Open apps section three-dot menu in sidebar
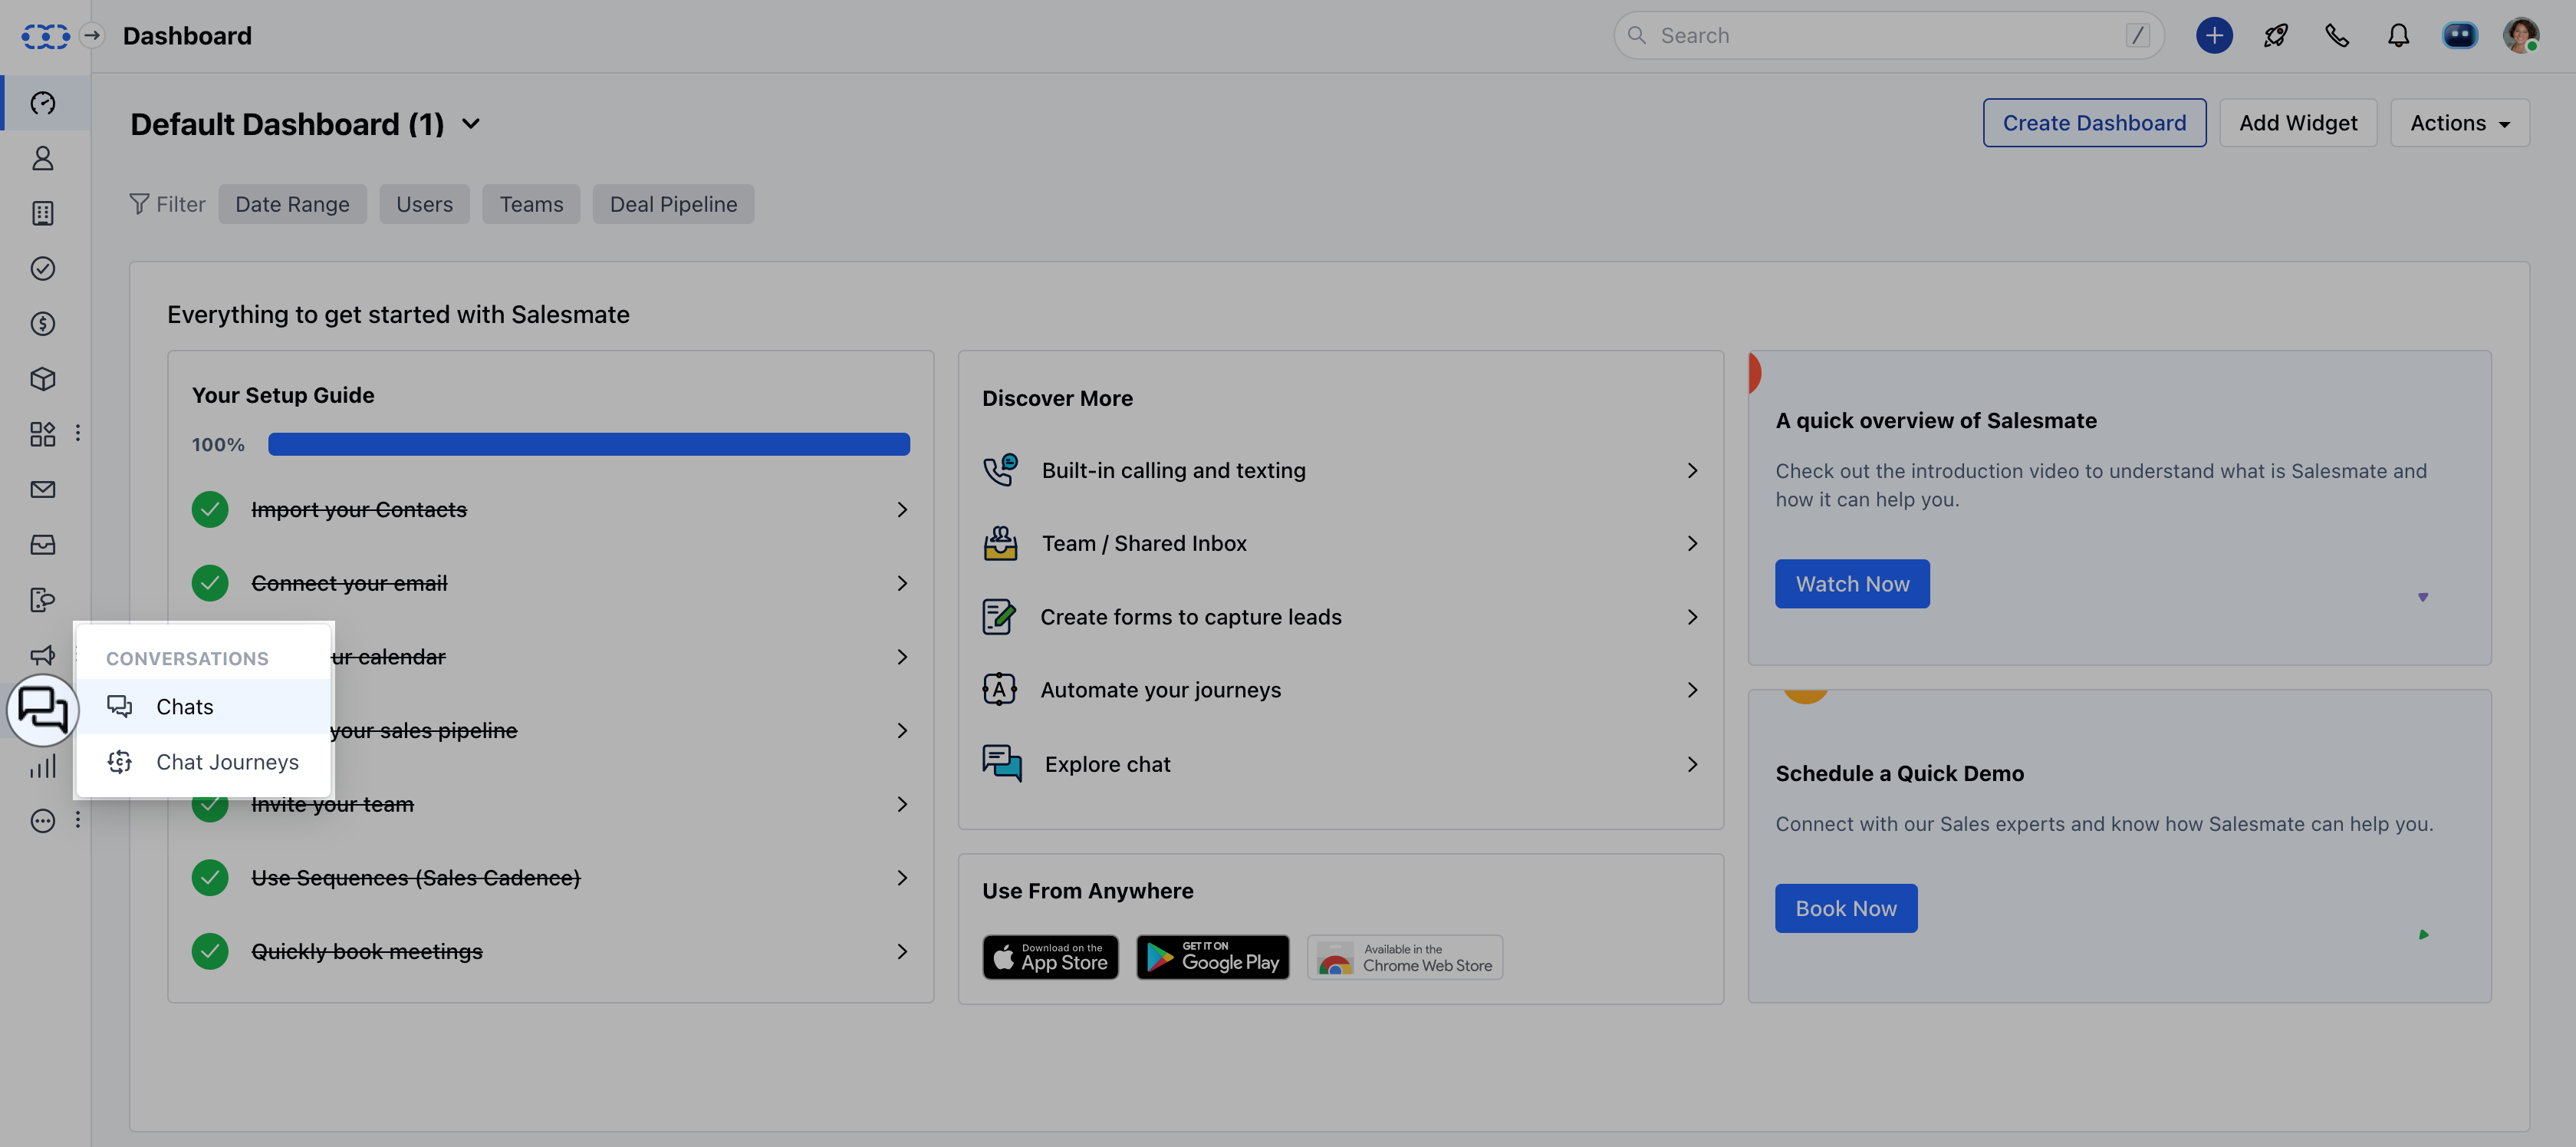 tap(78, 433)
